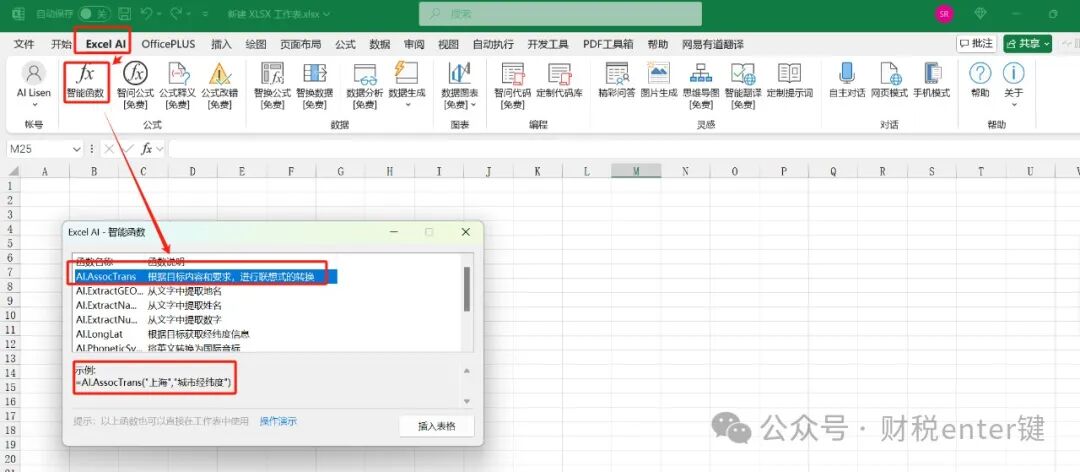The height and width of the screenshot is (472, 1080).
Task: Switch to 网页模式 web mode
Action: (x=889, y=80)
